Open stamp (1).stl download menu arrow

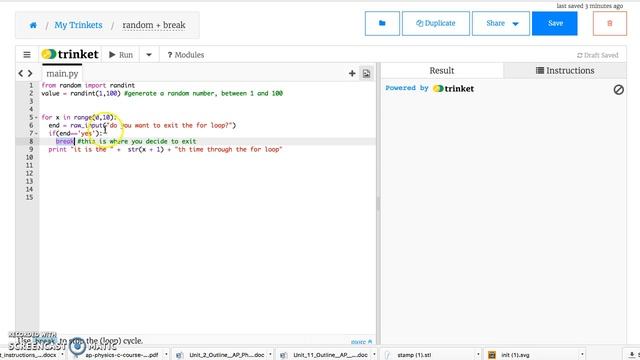pyautogui.click(x=478, y=355)
